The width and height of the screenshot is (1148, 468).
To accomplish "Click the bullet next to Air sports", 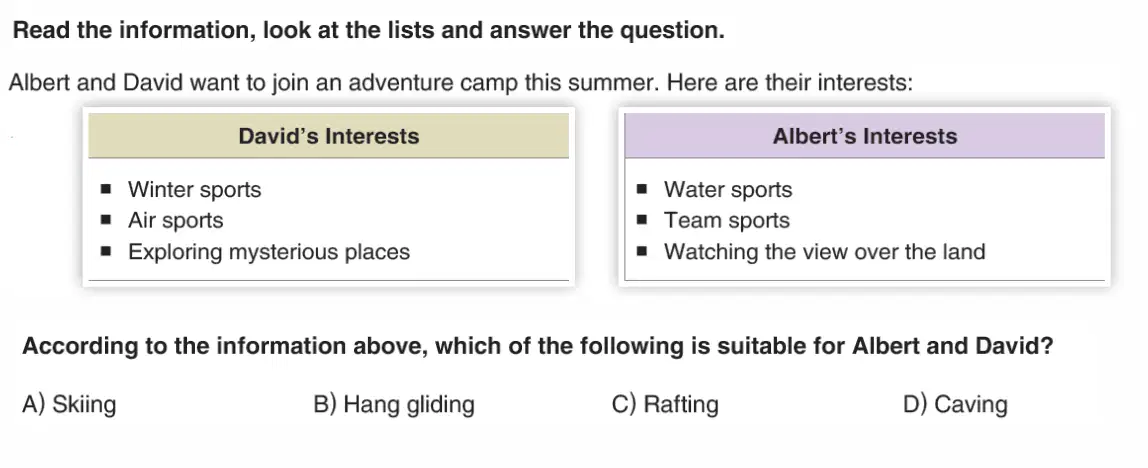I will [106, 220].
